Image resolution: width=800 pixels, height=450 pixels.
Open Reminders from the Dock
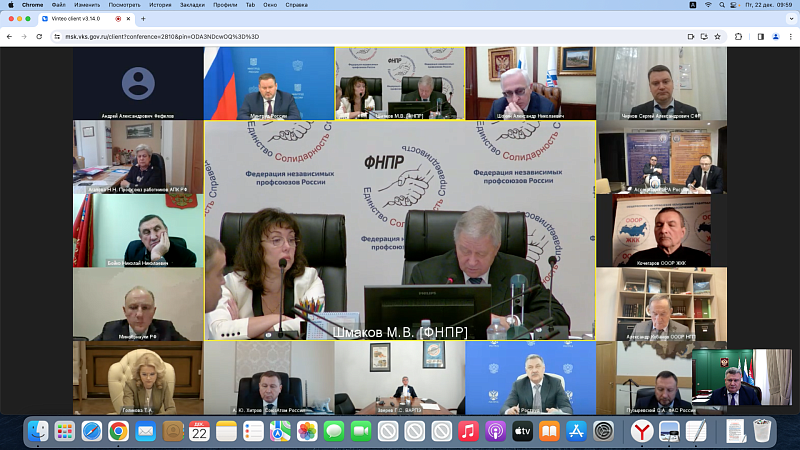253,432
